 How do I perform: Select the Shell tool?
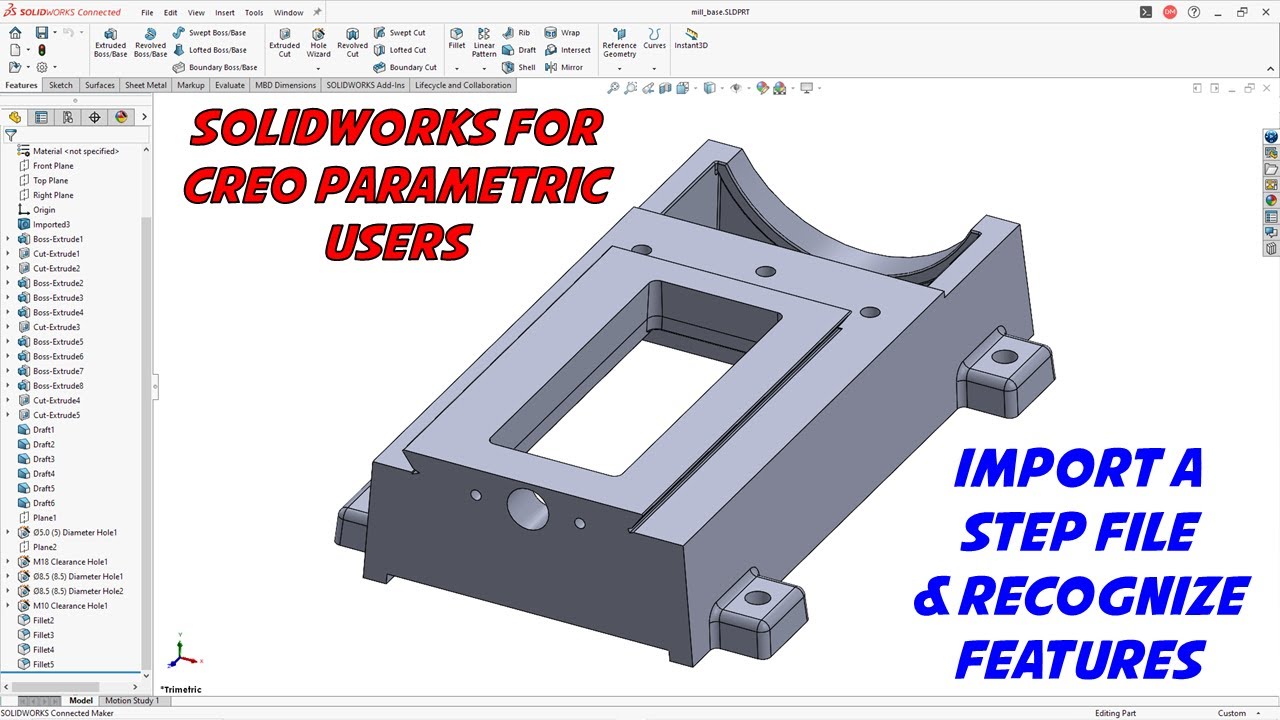pyautogui.click(x=520, y=67)
